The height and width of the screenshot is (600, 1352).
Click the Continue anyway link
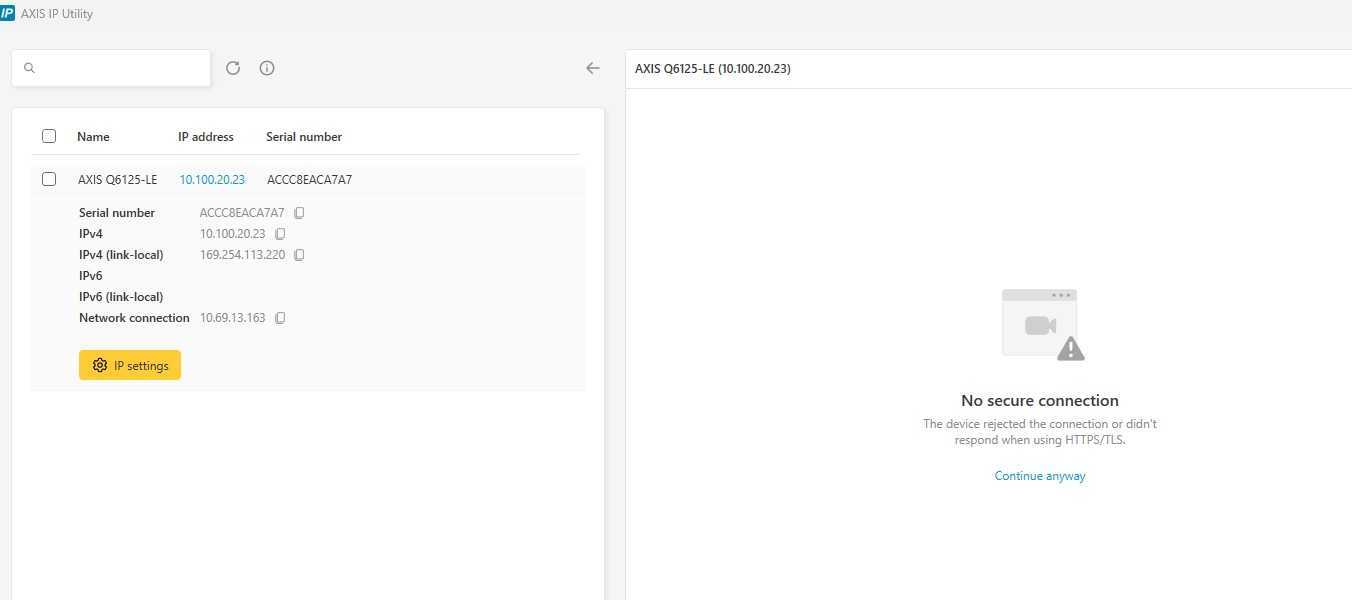[x=1039, y=476]
